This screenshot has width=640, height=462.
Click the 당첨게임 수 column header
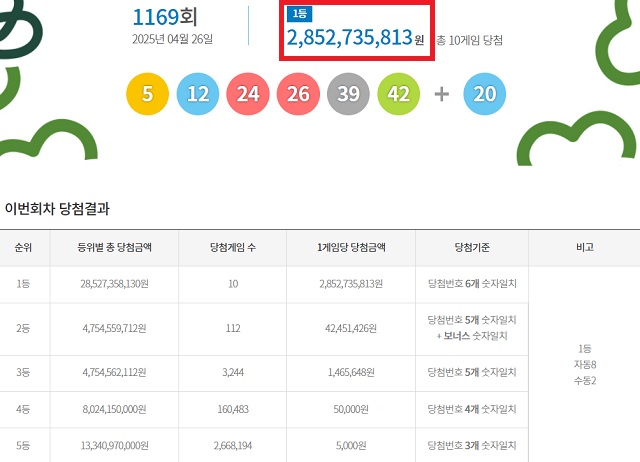click(232, 247)
